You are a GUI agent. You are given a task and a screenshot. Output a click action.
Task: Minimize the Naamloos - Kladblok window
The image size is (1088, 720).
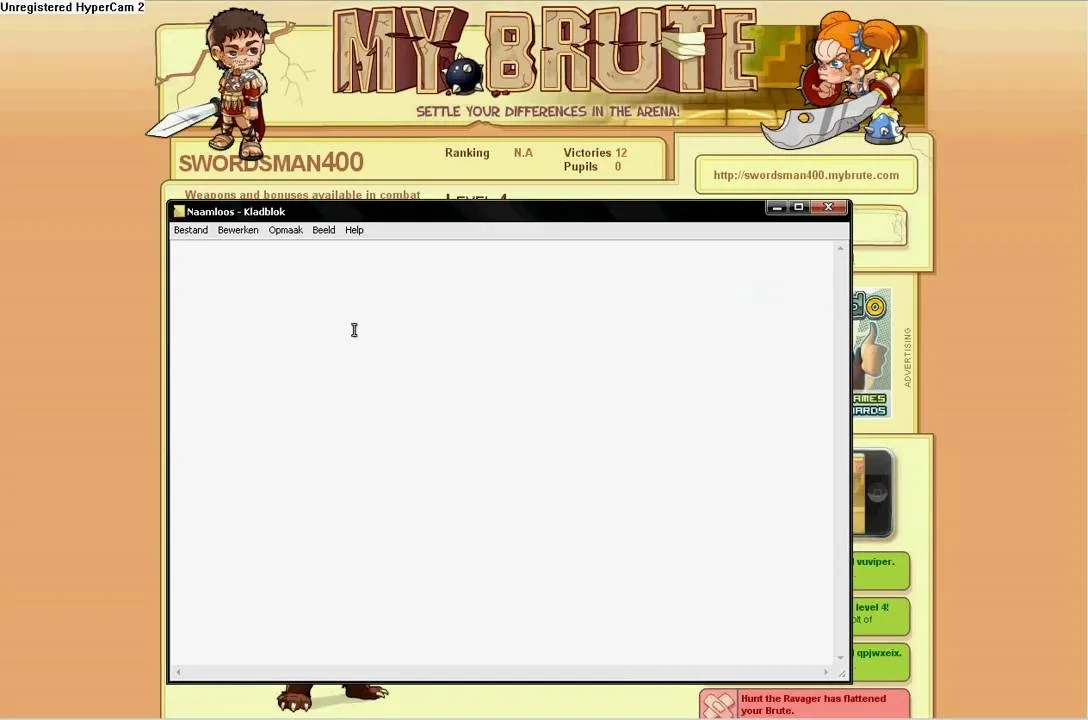[x=777, y=207]
